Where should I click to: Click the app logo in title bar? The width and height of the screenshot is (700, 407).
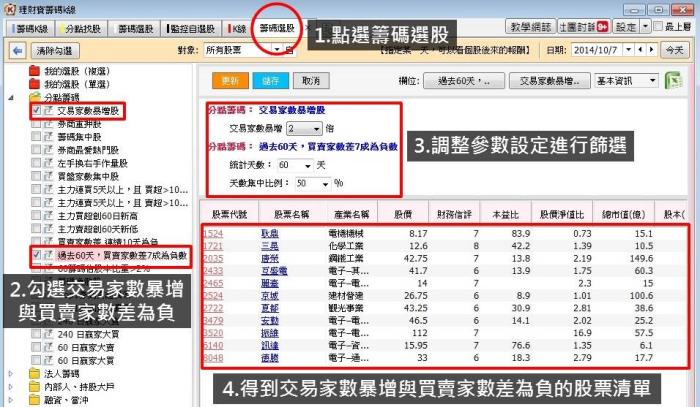9,9
